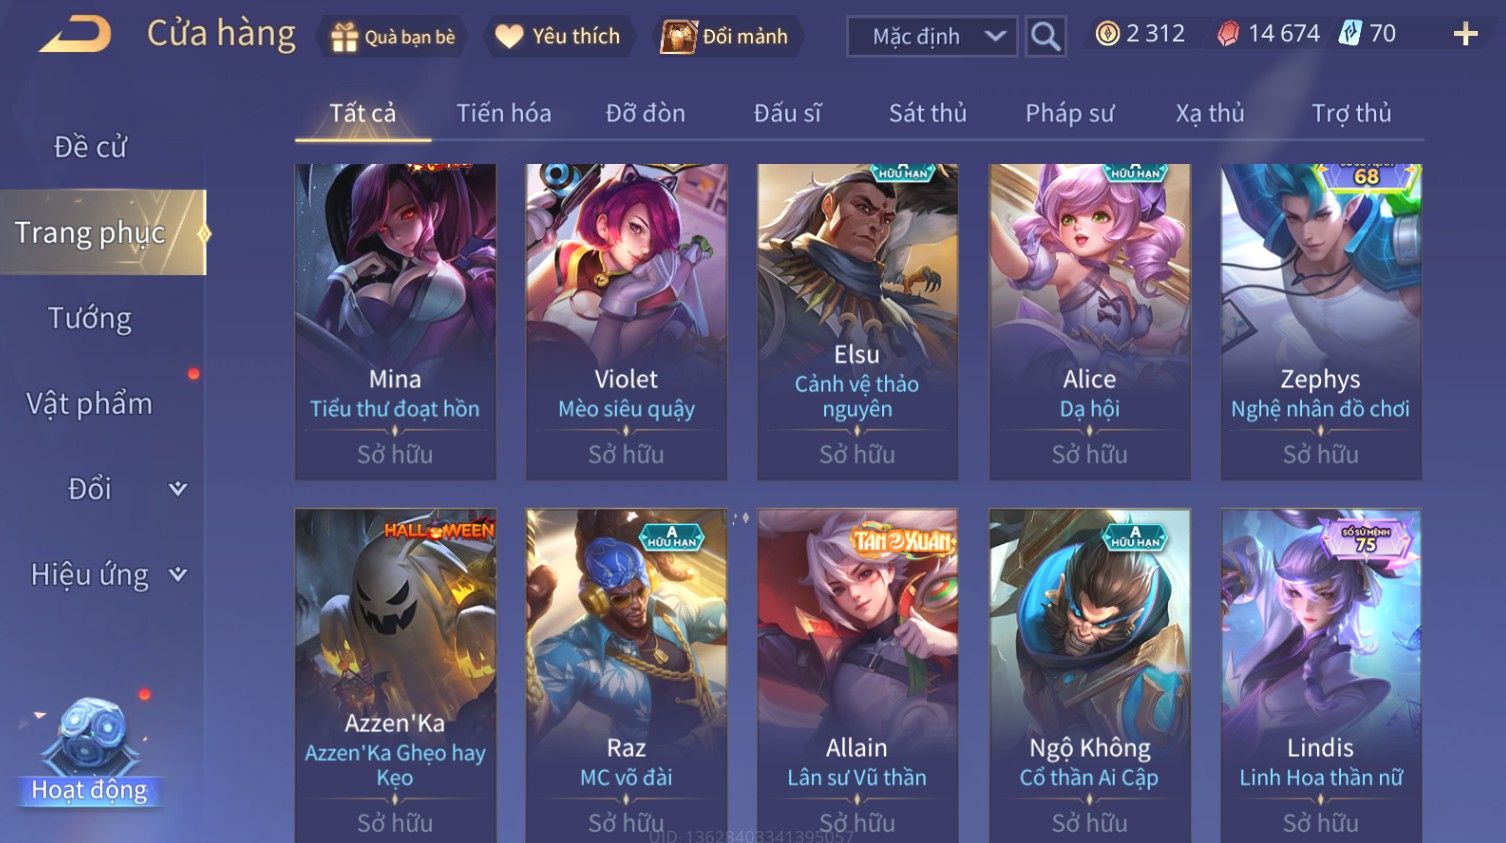This screenshot has width=1506, height=843.
Task: Open the Tướng sidebar menu
Action: click(x=90, y=318)
